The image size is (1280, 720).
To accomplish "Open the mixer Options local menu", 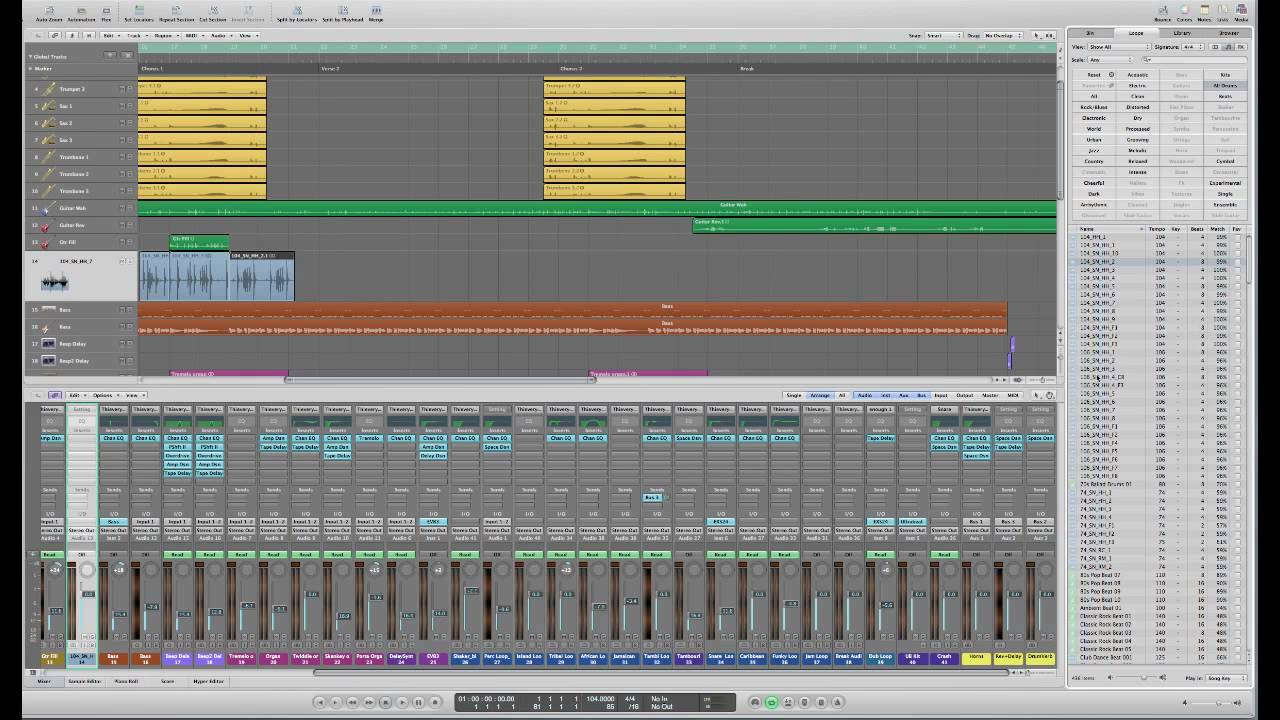I will pyautogui.click(x=104, y=395).
